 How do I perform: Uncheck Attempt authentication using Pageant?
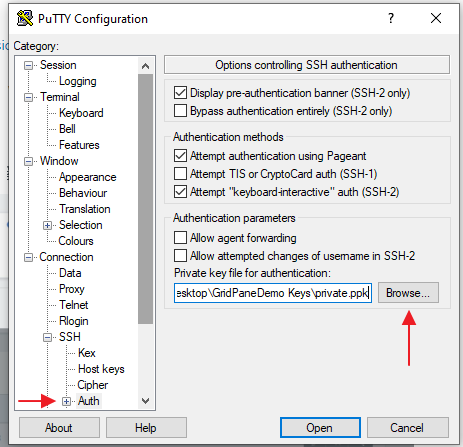[x=180, y=156]
